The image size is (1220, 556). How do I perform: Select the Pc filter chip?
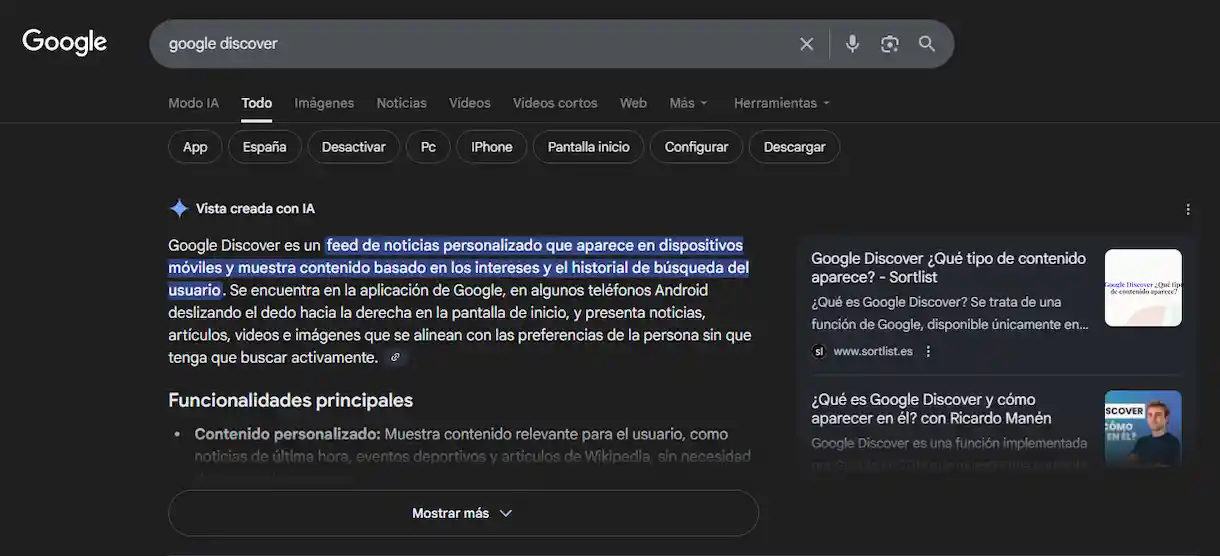pyautogui.click(x=428, y=147)
